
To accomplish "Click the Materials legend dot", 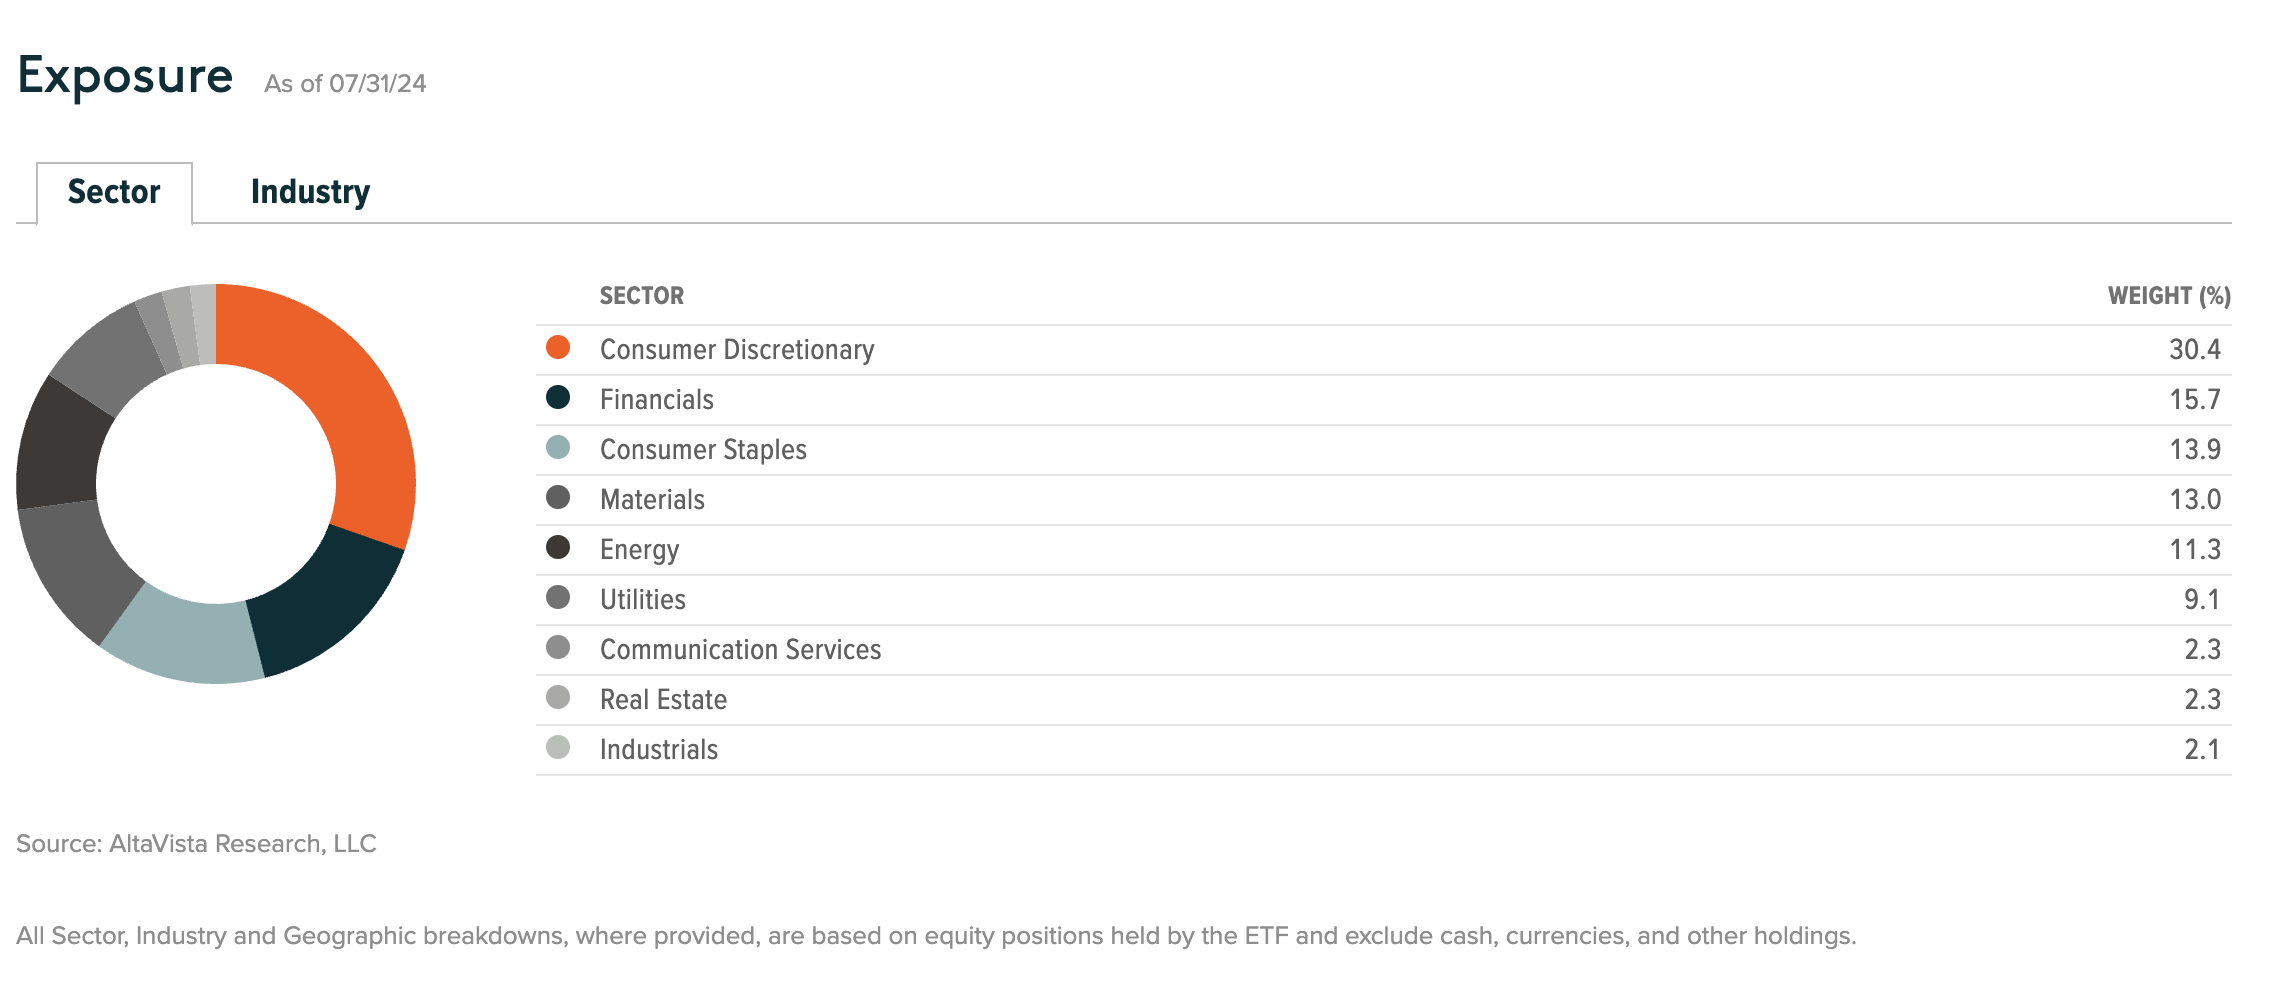I will (558, 498).
